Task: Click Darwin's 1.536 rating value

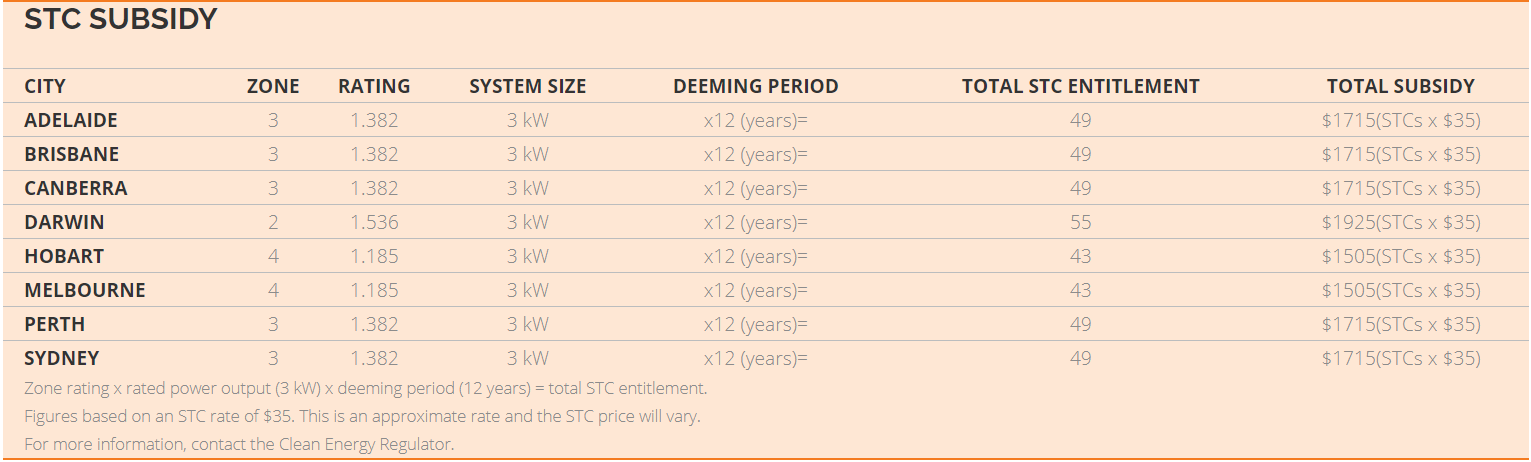Action: coord(374,222)
